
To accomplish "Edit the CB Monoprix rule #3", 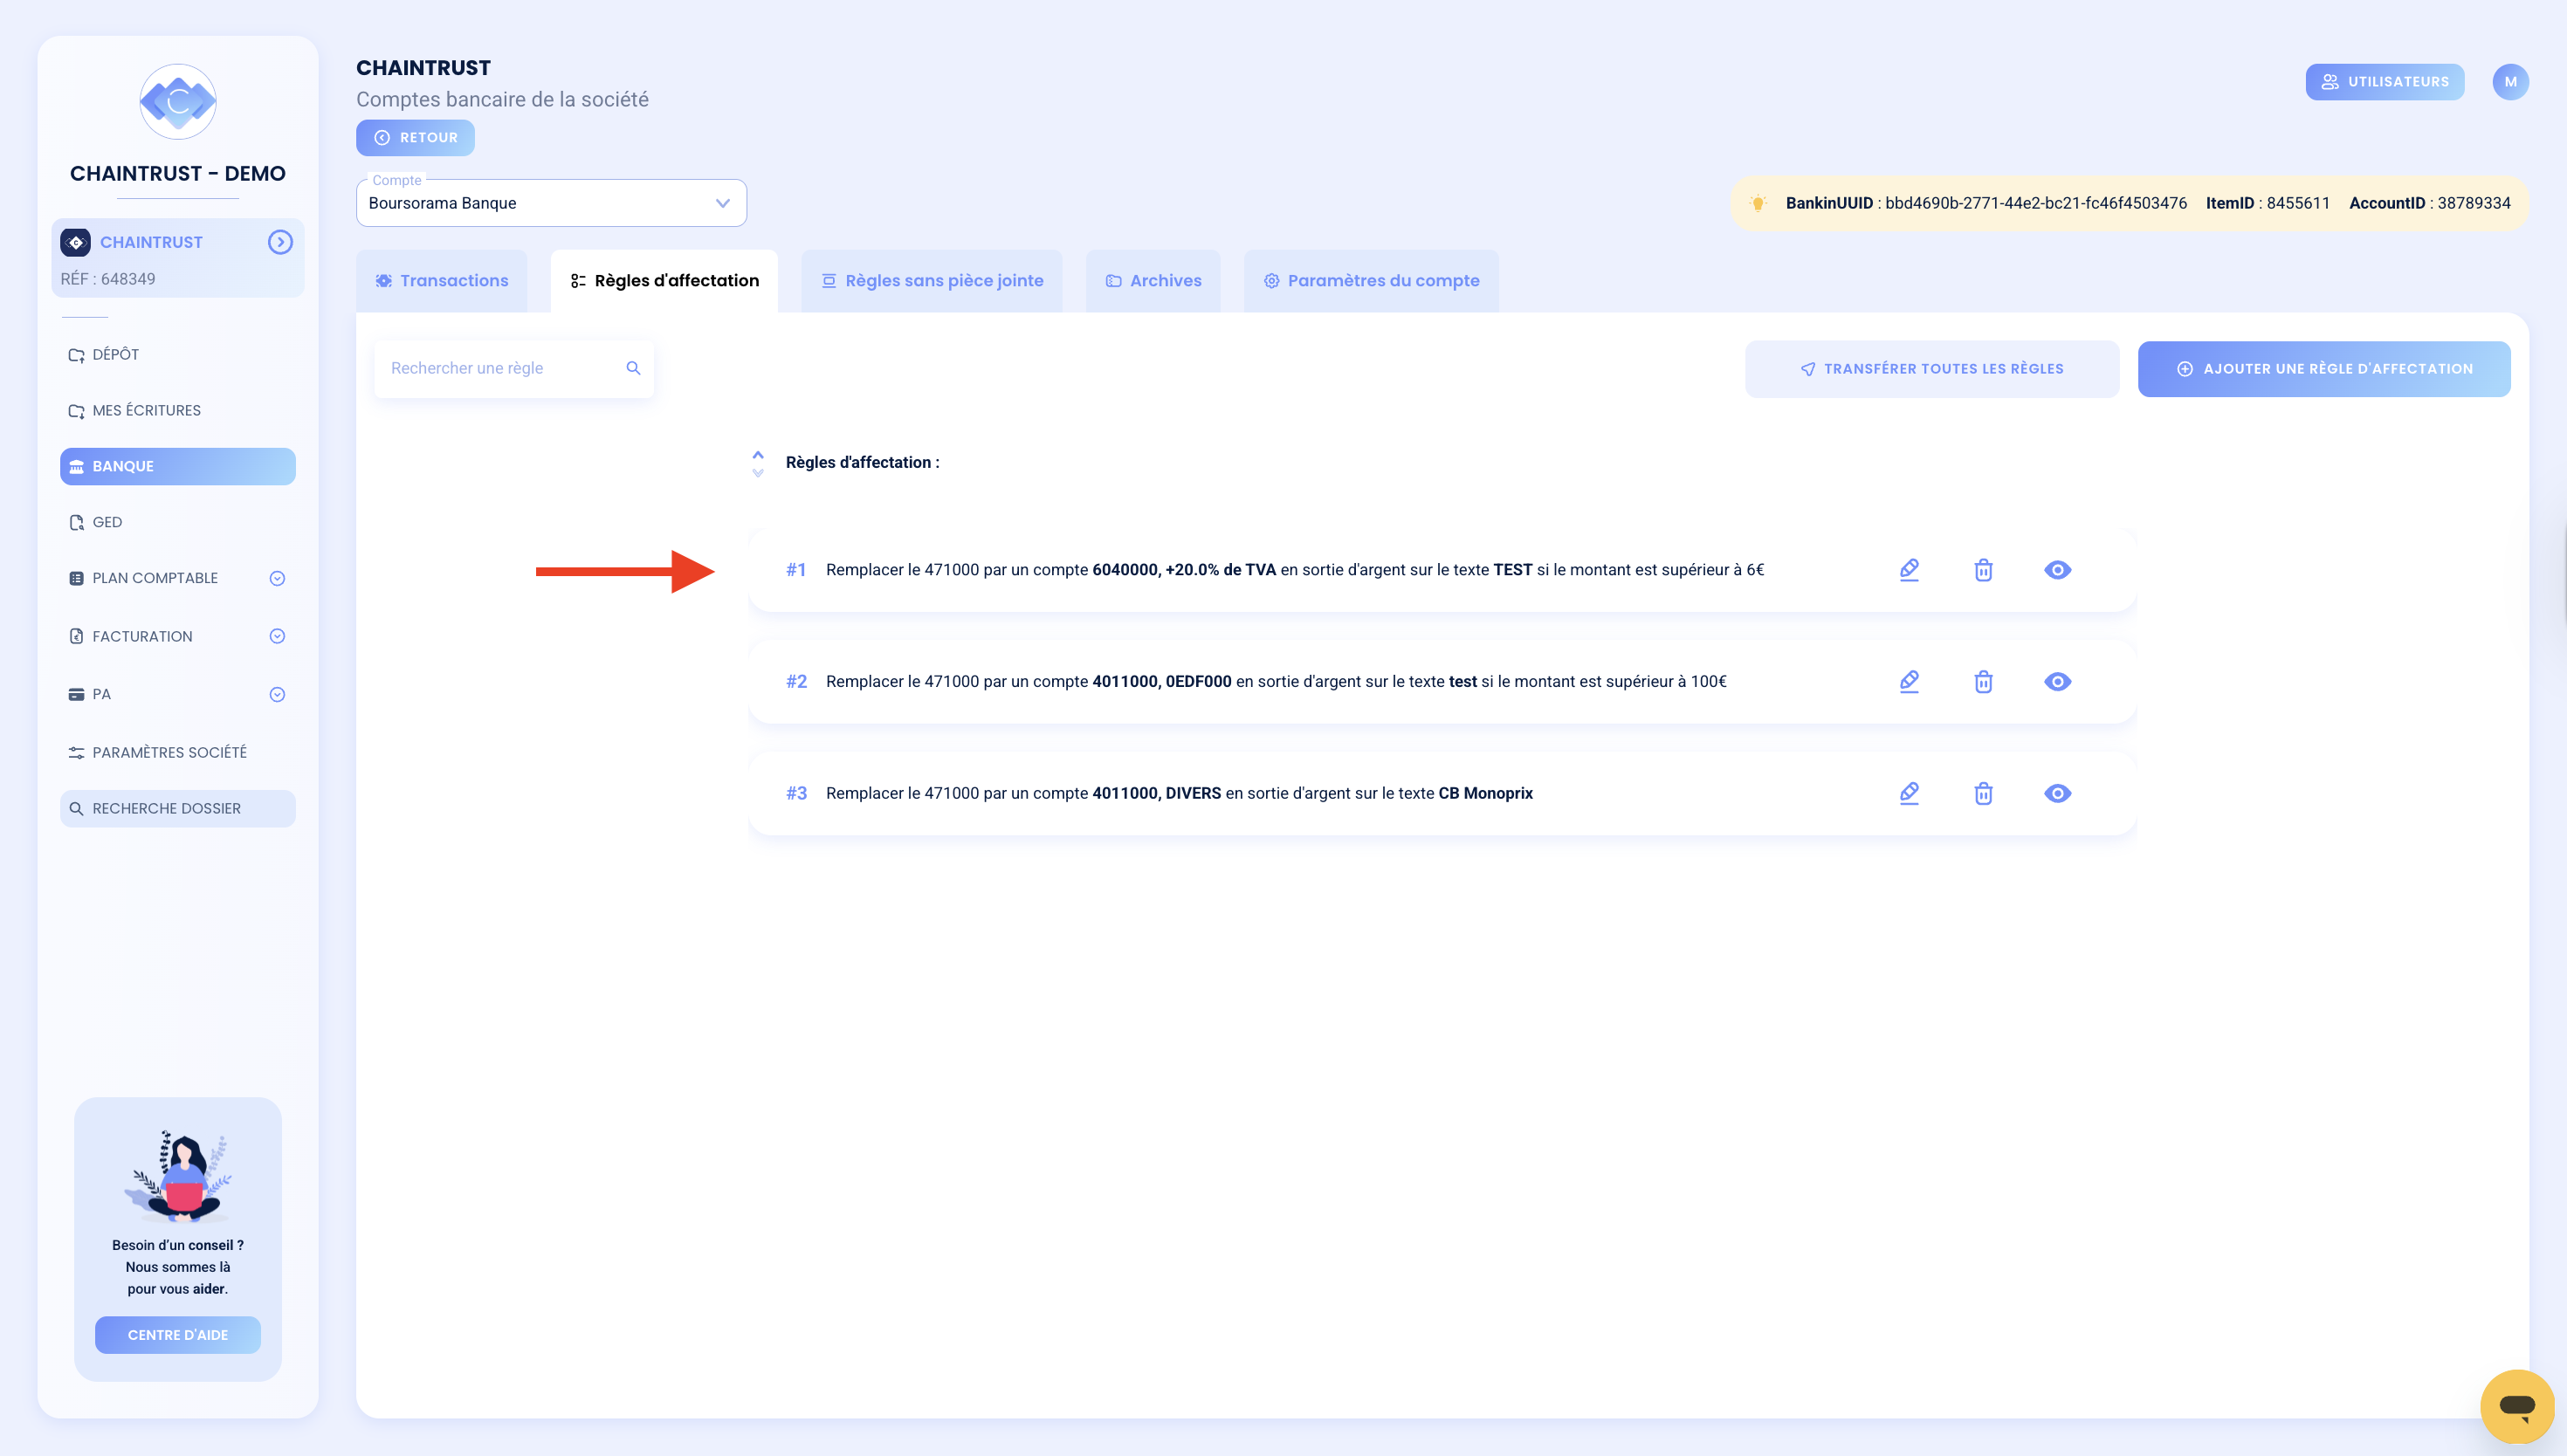I will (1909, 794).
